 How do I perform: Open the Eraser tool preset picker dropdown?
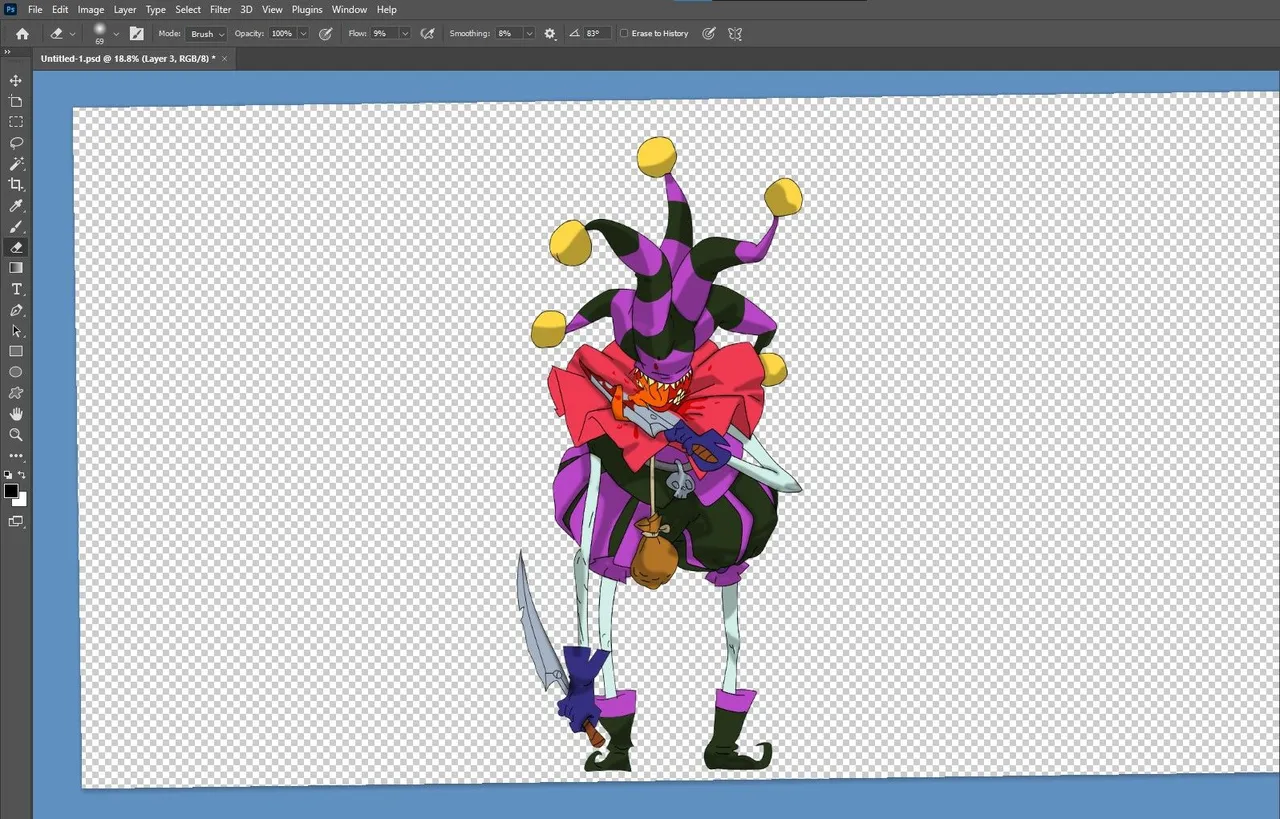click(72, 34)
